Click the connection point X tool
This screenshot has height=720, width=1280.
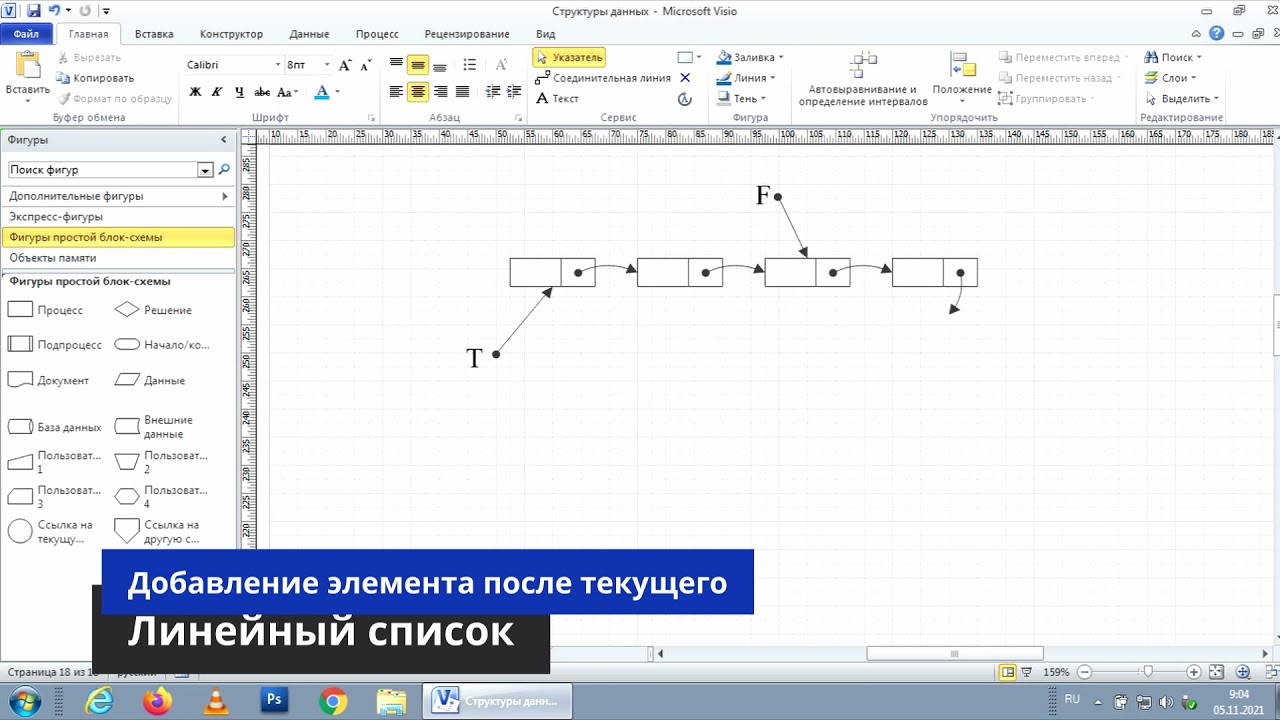coord(685,78)
